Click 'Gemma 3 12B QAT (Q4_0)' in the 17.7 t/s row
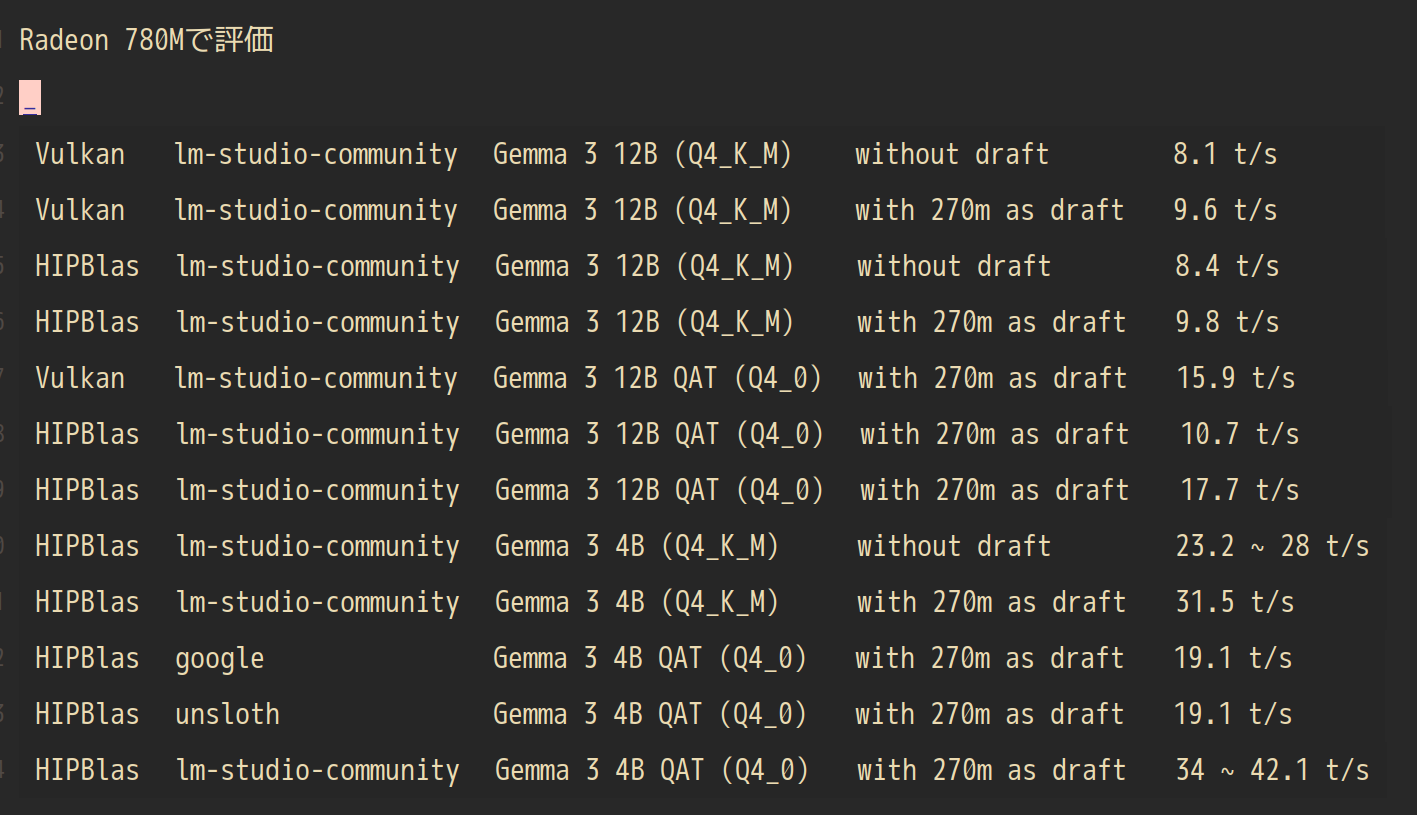 coord(660,491)
